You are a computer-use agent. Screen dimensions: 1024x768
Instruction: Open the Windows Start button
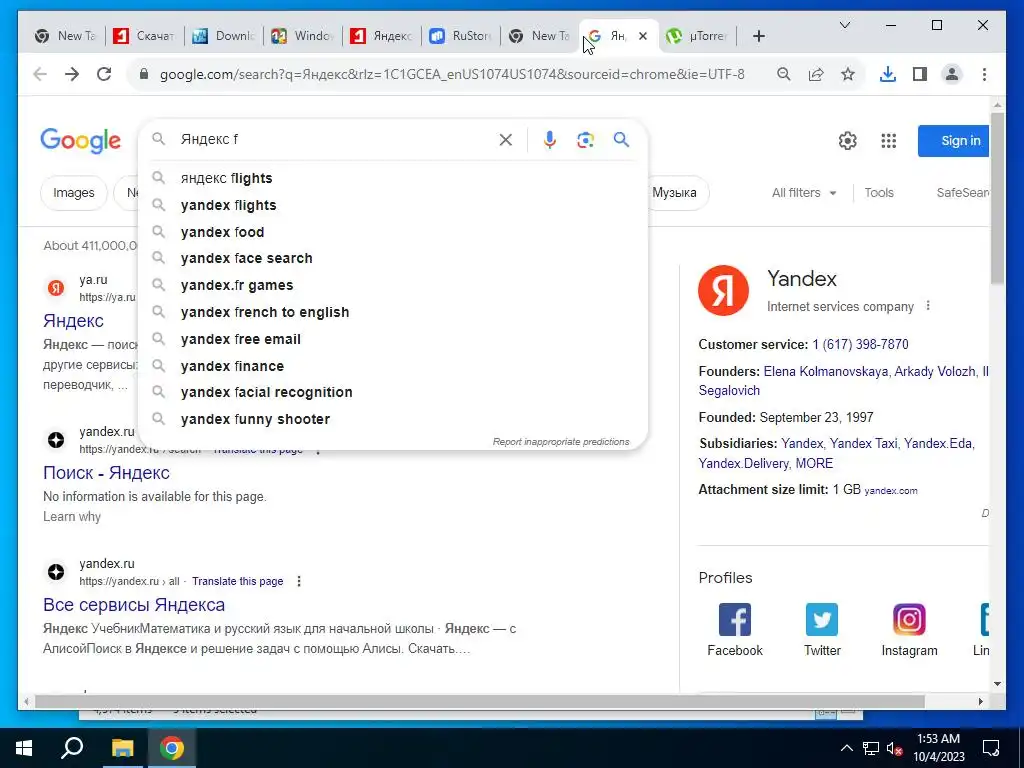click(24, 748)
